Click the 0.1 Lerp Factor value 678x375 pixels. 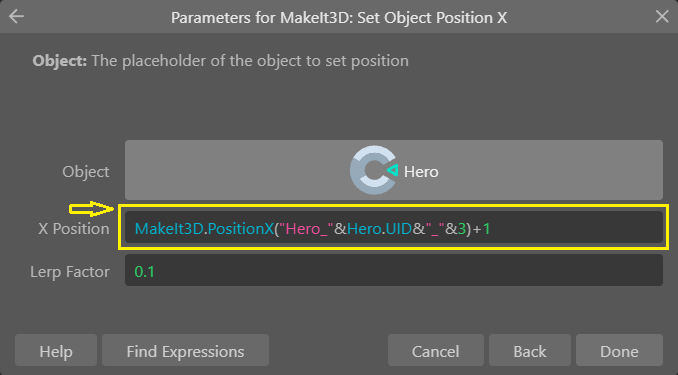click(144, 272)
